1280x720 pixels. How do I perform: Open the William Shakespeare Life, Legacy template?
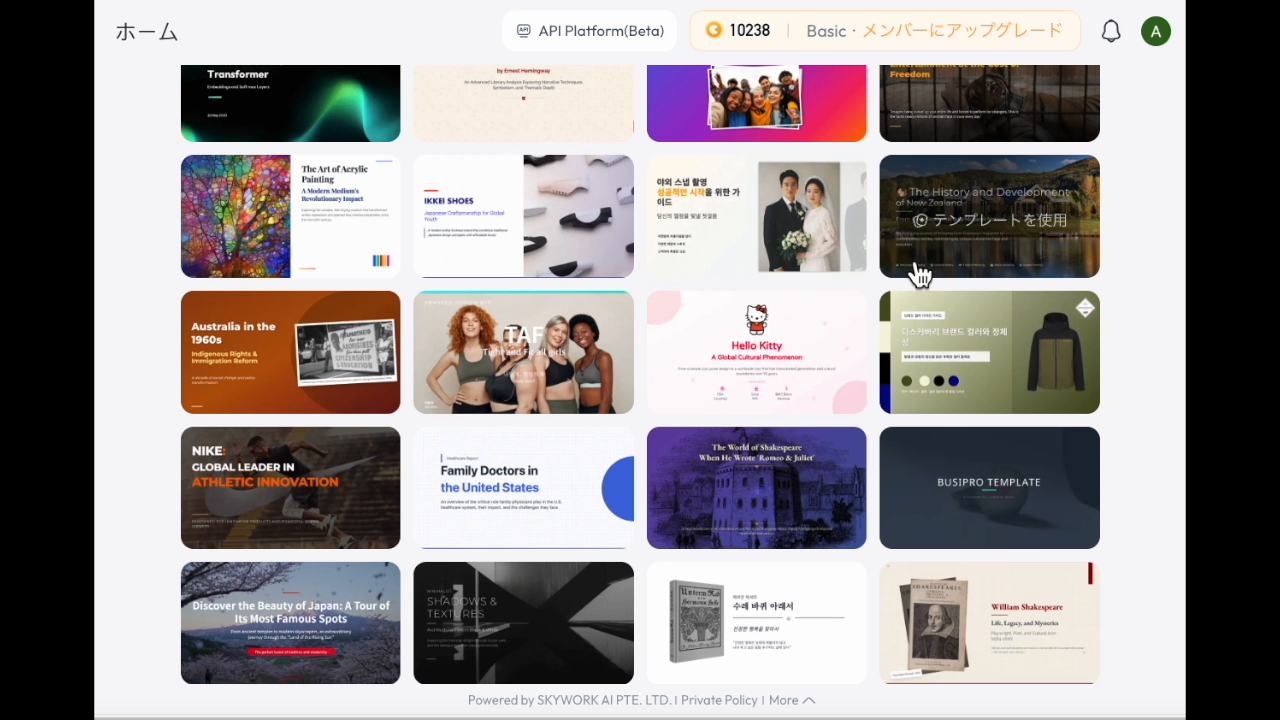tap(990, 623)
